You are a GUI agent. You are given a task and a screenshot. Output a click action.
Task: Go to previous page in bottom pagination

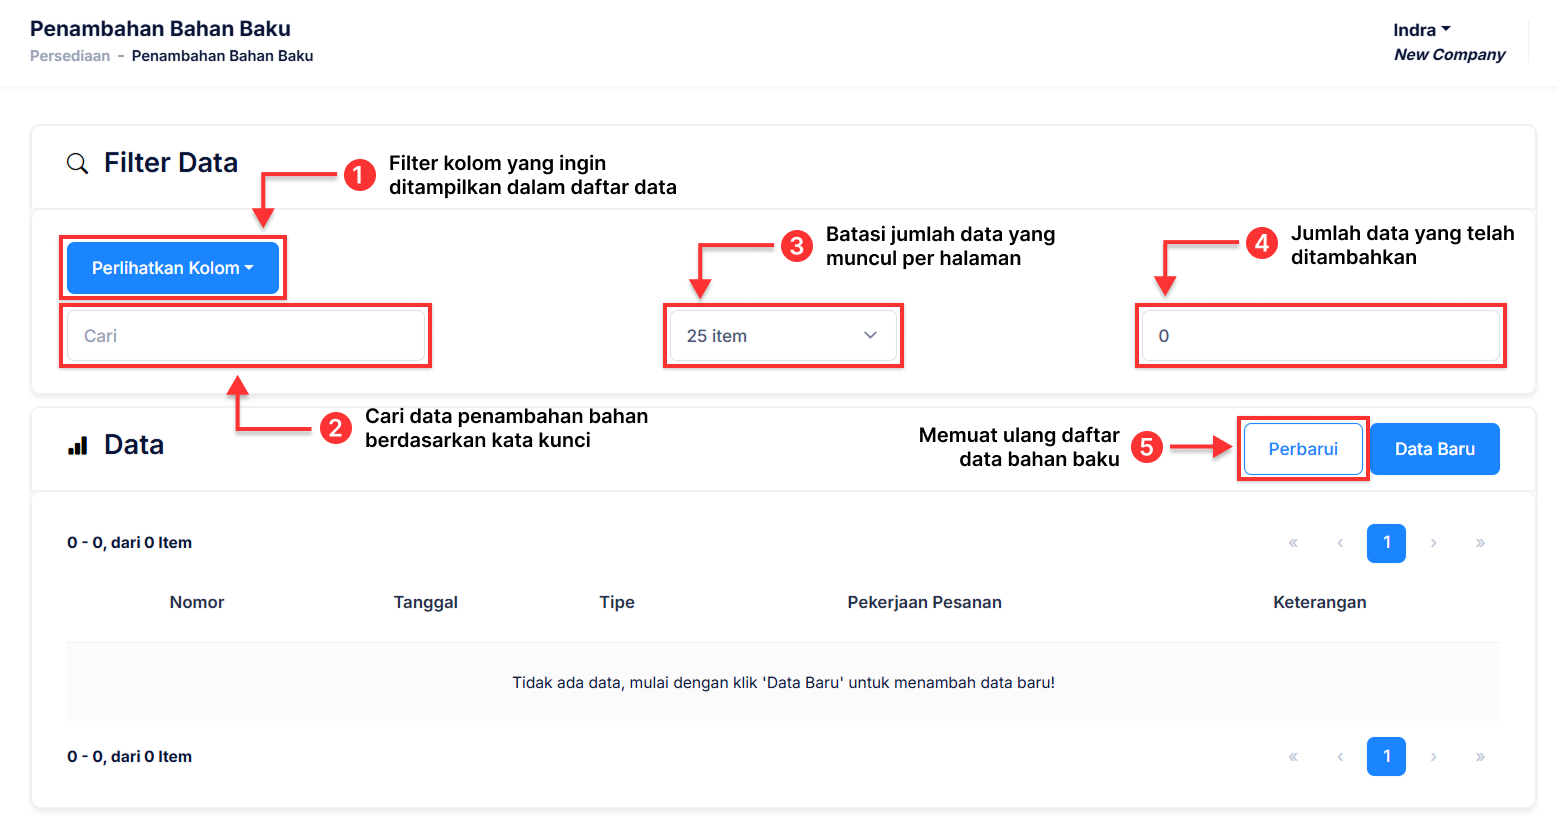pyautogui.click(x=1340, y=757)
